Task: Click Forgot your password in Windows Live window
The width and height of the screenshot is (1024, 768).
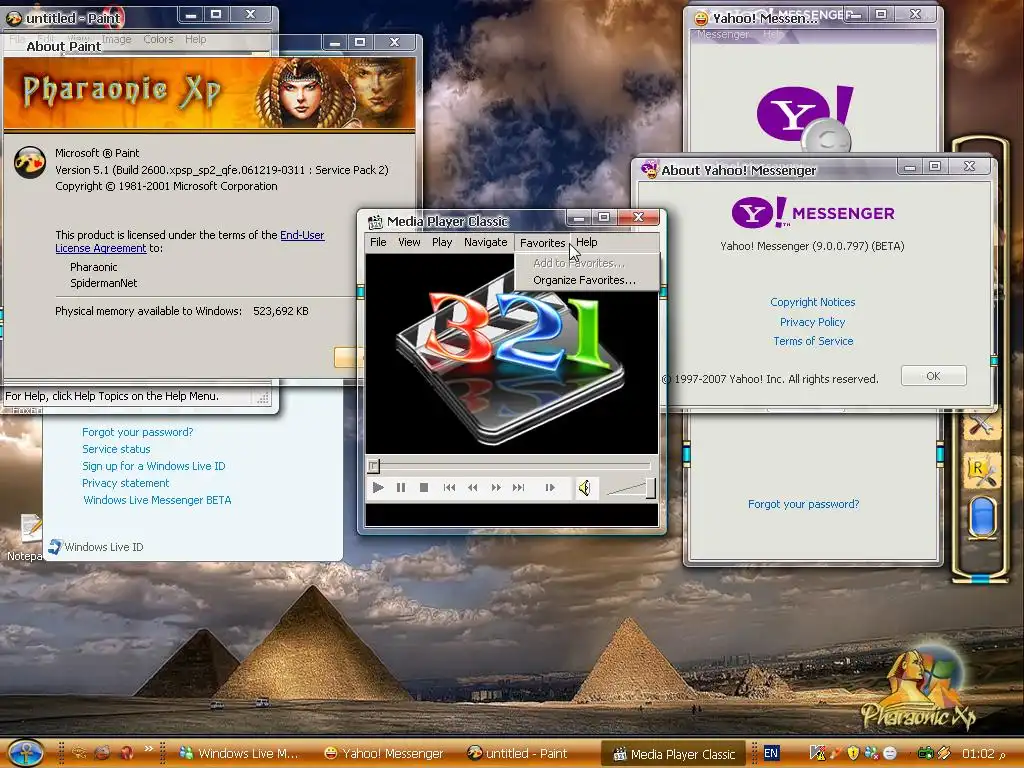Action: pyautogui.click(x=138, y=432)
